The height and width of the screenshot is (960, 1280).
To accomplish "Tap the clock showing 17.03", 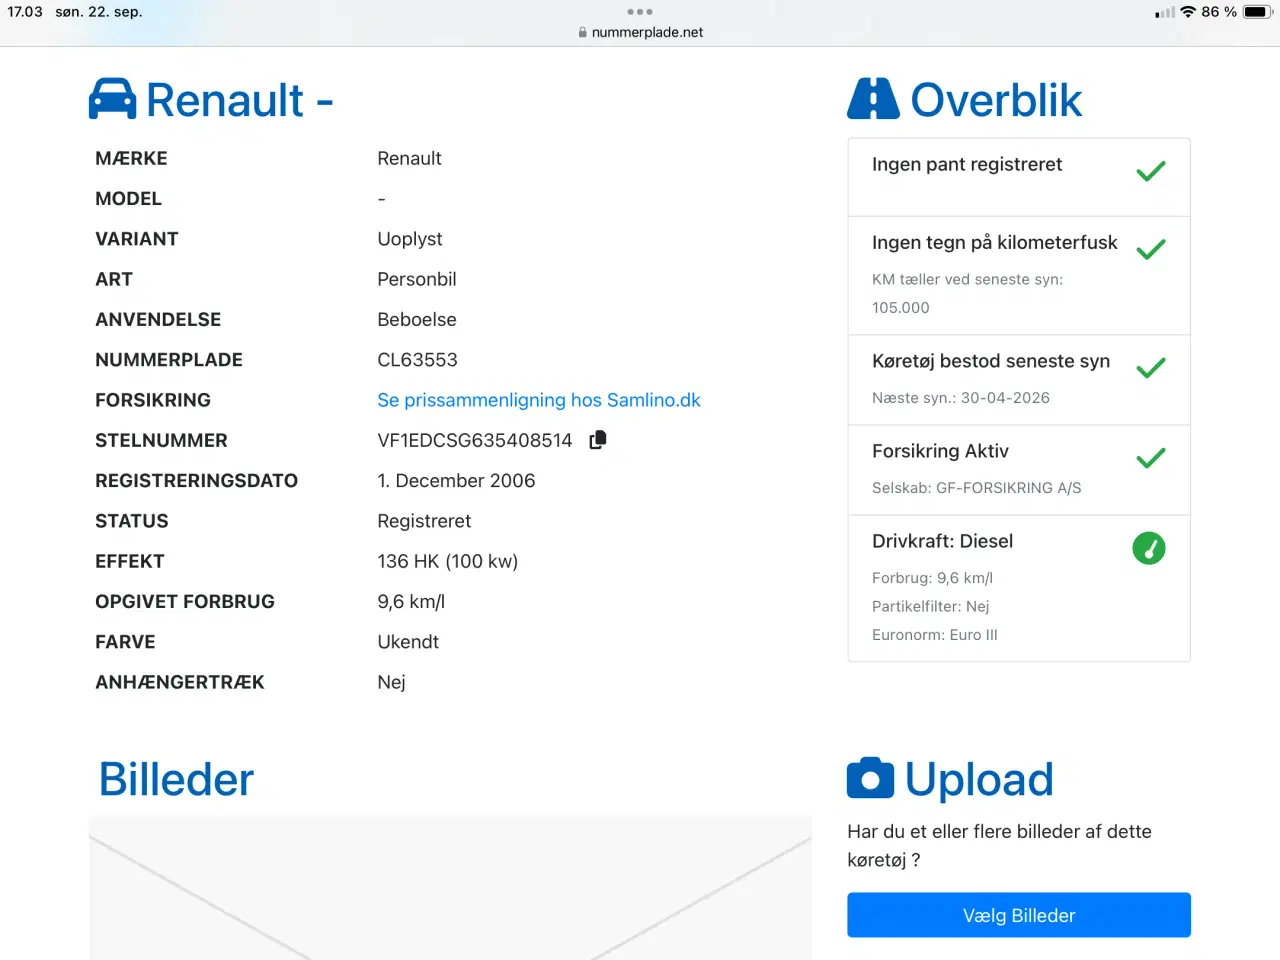I will pos(25,12).
